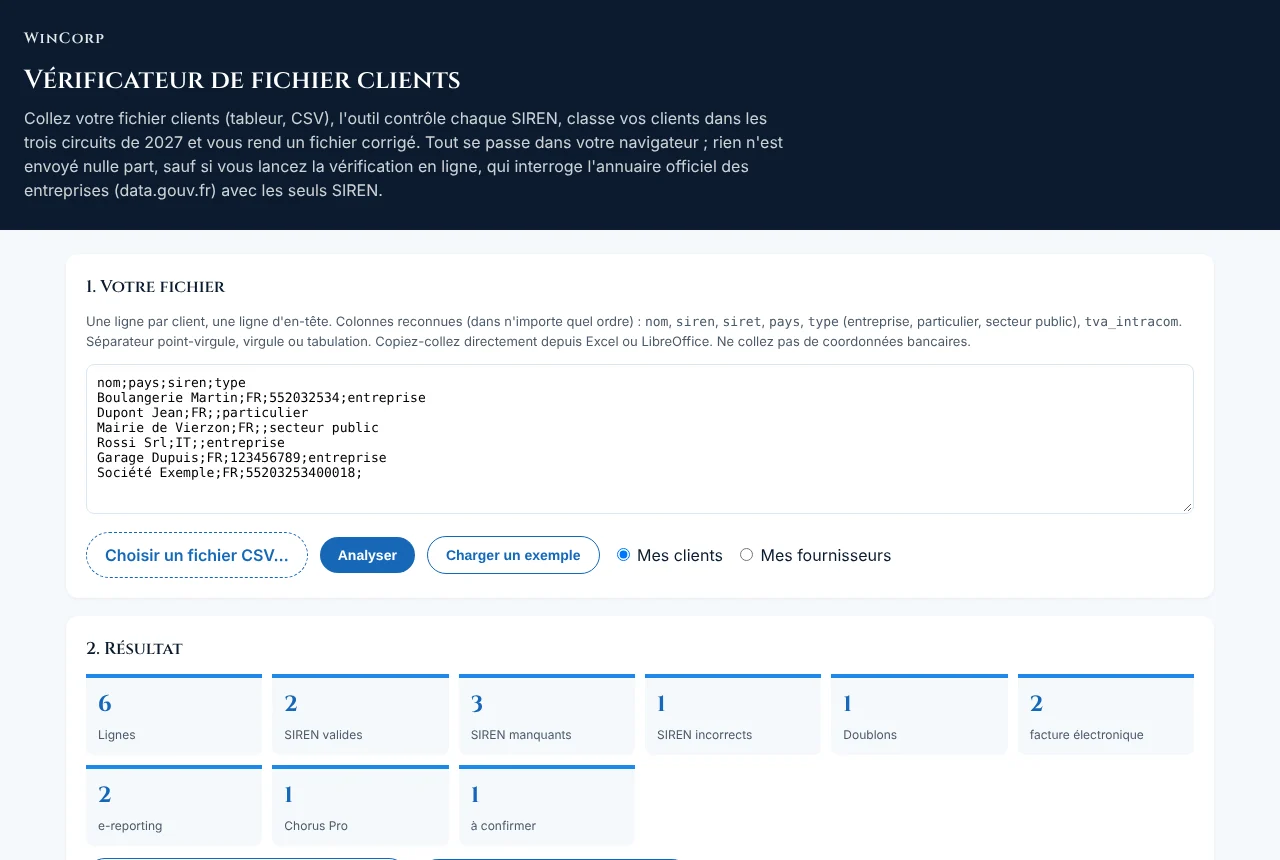The image size is (1280, 860).
Task: Click the WinCorp brand name in header
Action: 64,38
